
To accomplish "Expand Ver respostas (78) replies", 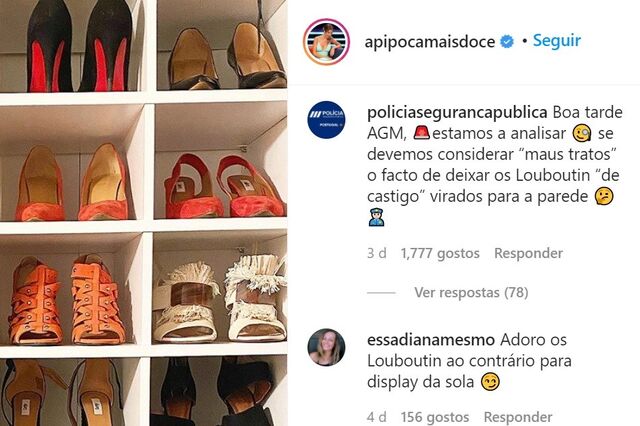I will click(x=471, y=293).
